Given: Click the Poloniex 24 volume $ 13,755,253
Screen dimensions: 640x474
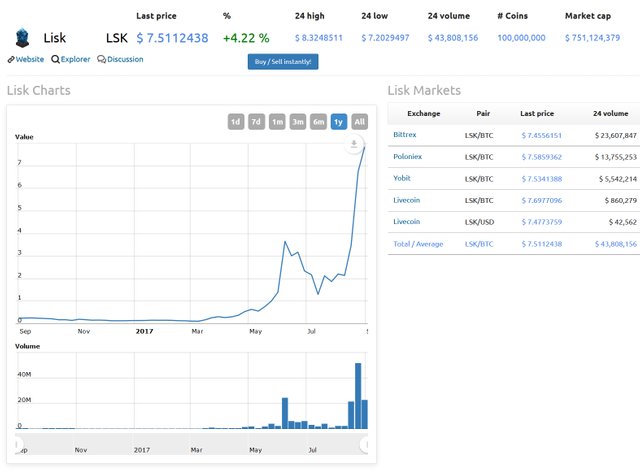Looking at the screenshot, I should pyautogui.click(x=616, y=157).
